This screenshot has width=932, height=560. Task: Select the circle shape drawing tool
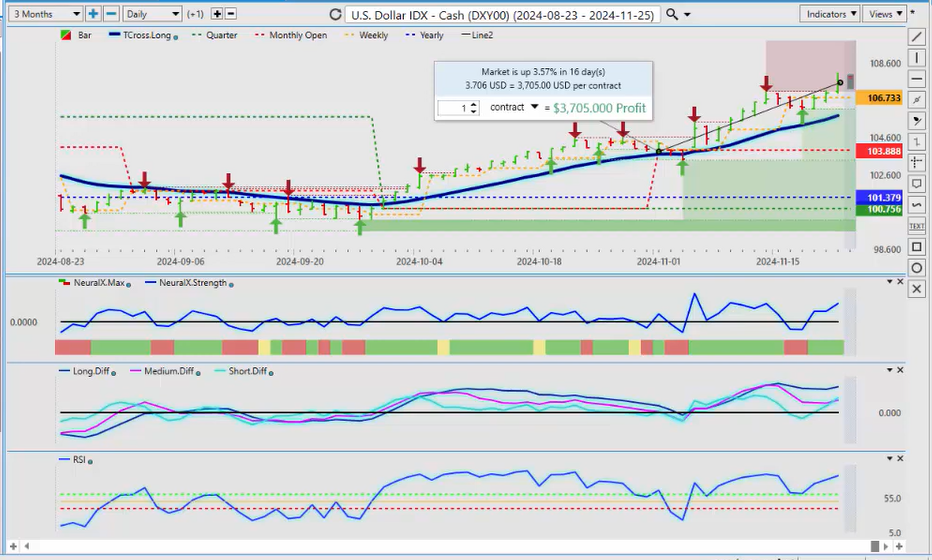(917, 268)
